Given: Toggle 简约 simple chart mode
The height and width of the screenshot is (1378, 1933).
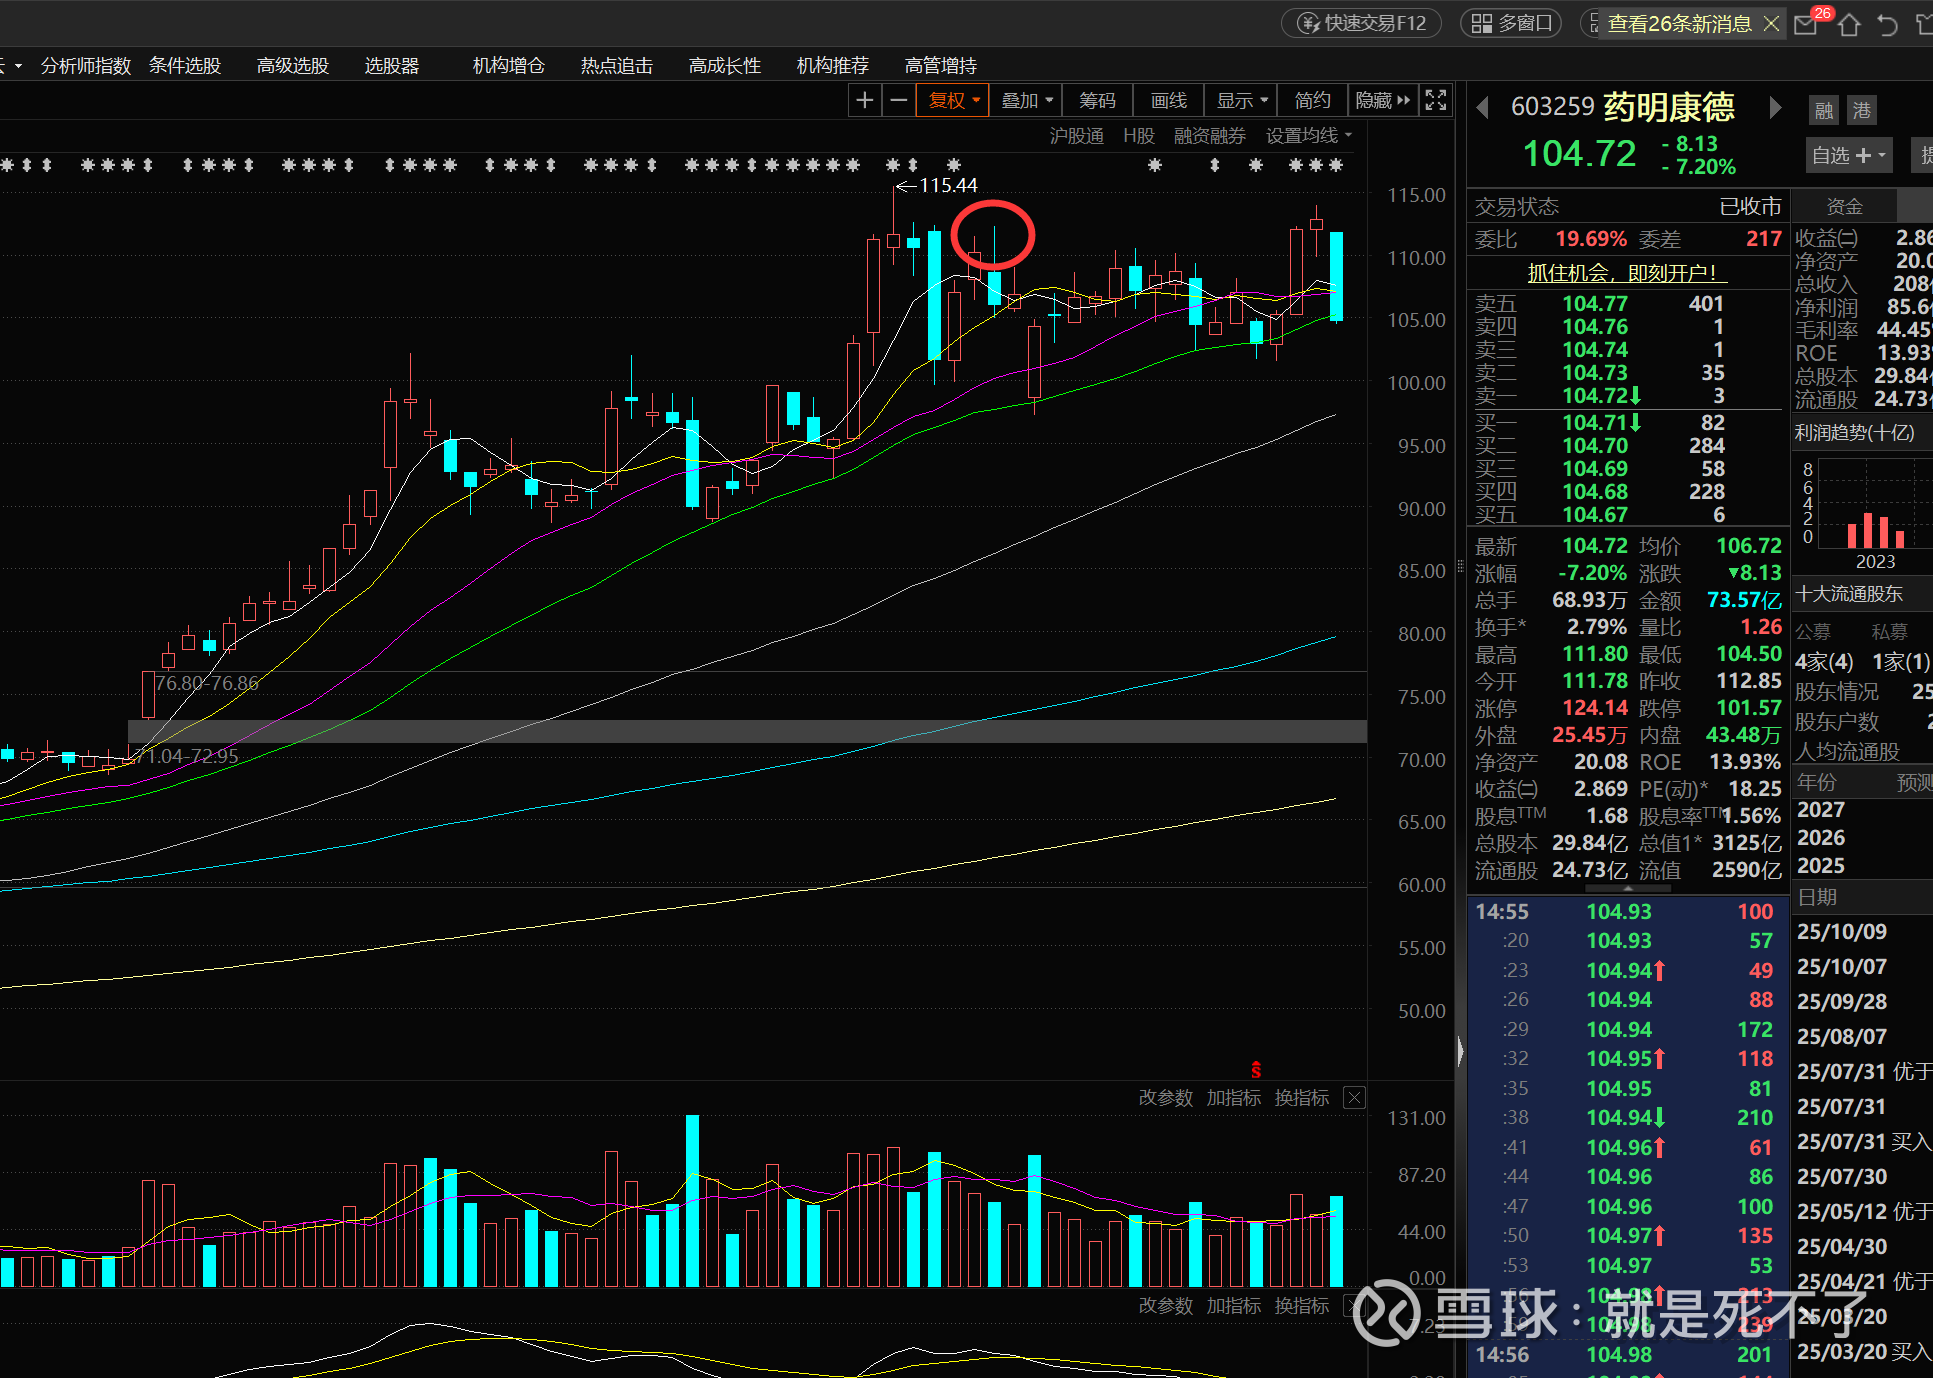Looking at the screenshot, I should [x=1312, y=100].
